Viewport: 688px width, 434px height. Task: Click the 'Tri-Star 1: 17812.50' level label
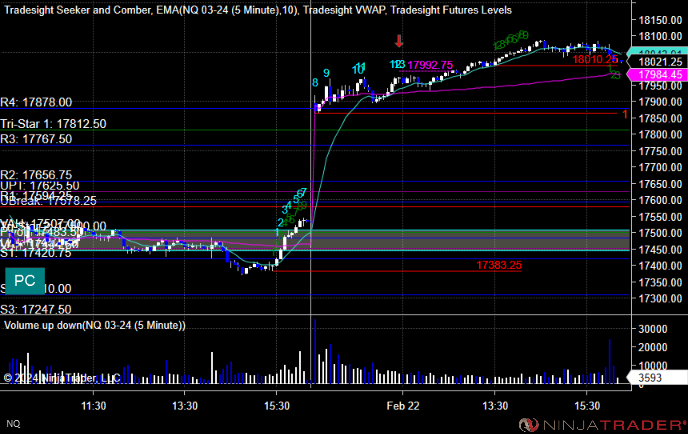tap(53, 124)
